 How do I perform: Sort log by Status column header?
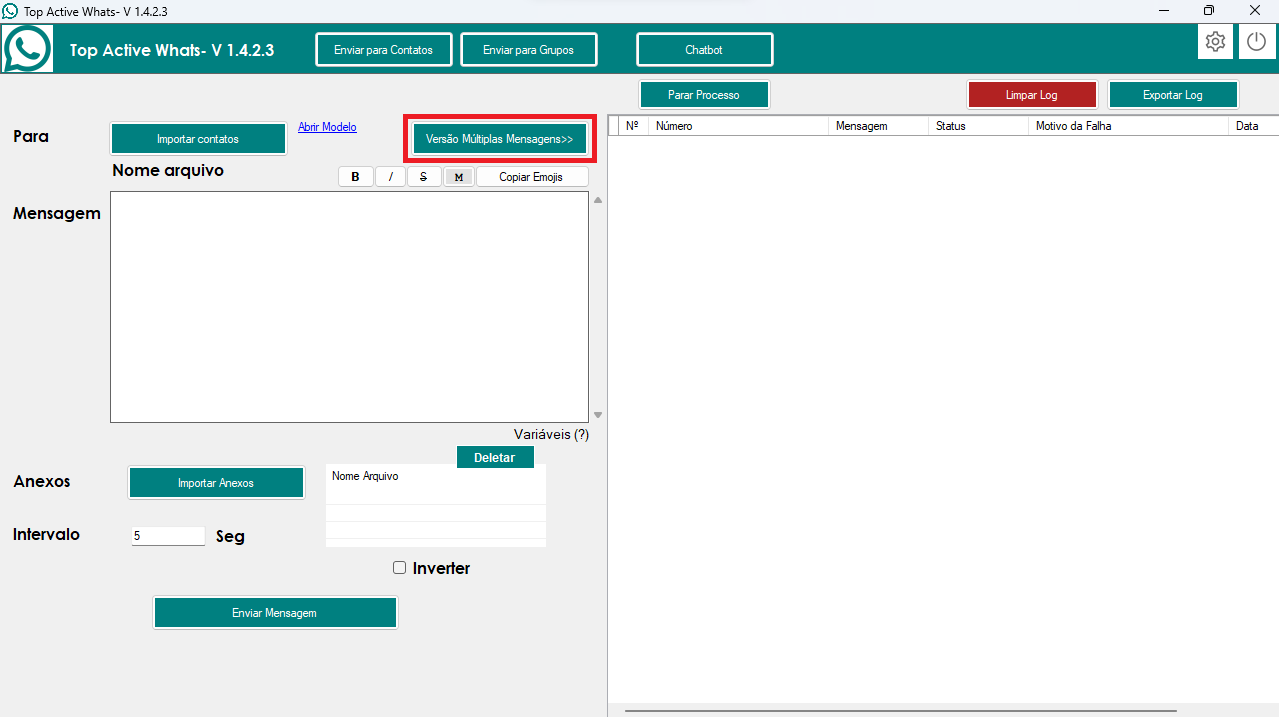[978, 126]
